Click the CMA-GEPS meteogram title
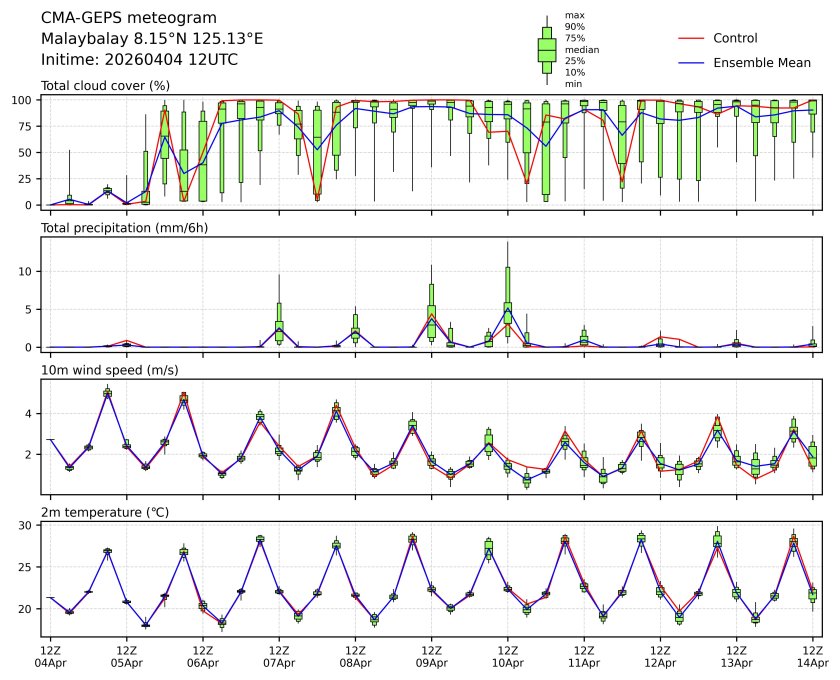This screenshot has height=680, width=840. click(115, 18)
